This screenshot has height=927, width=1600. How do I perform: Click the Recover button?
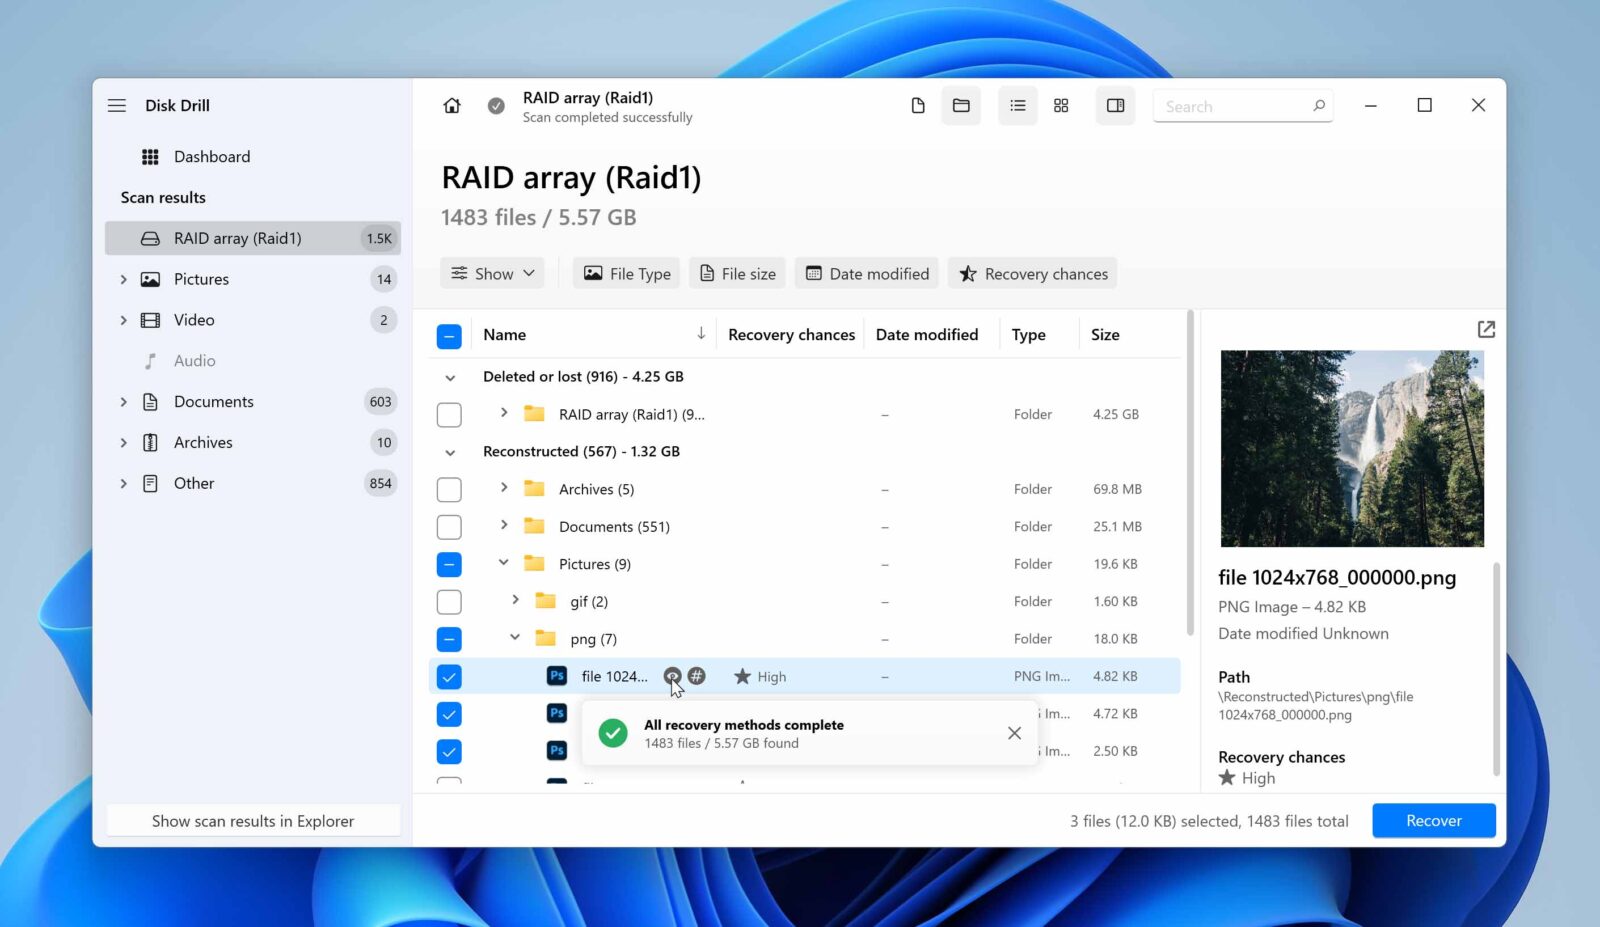coord(1433,820)
